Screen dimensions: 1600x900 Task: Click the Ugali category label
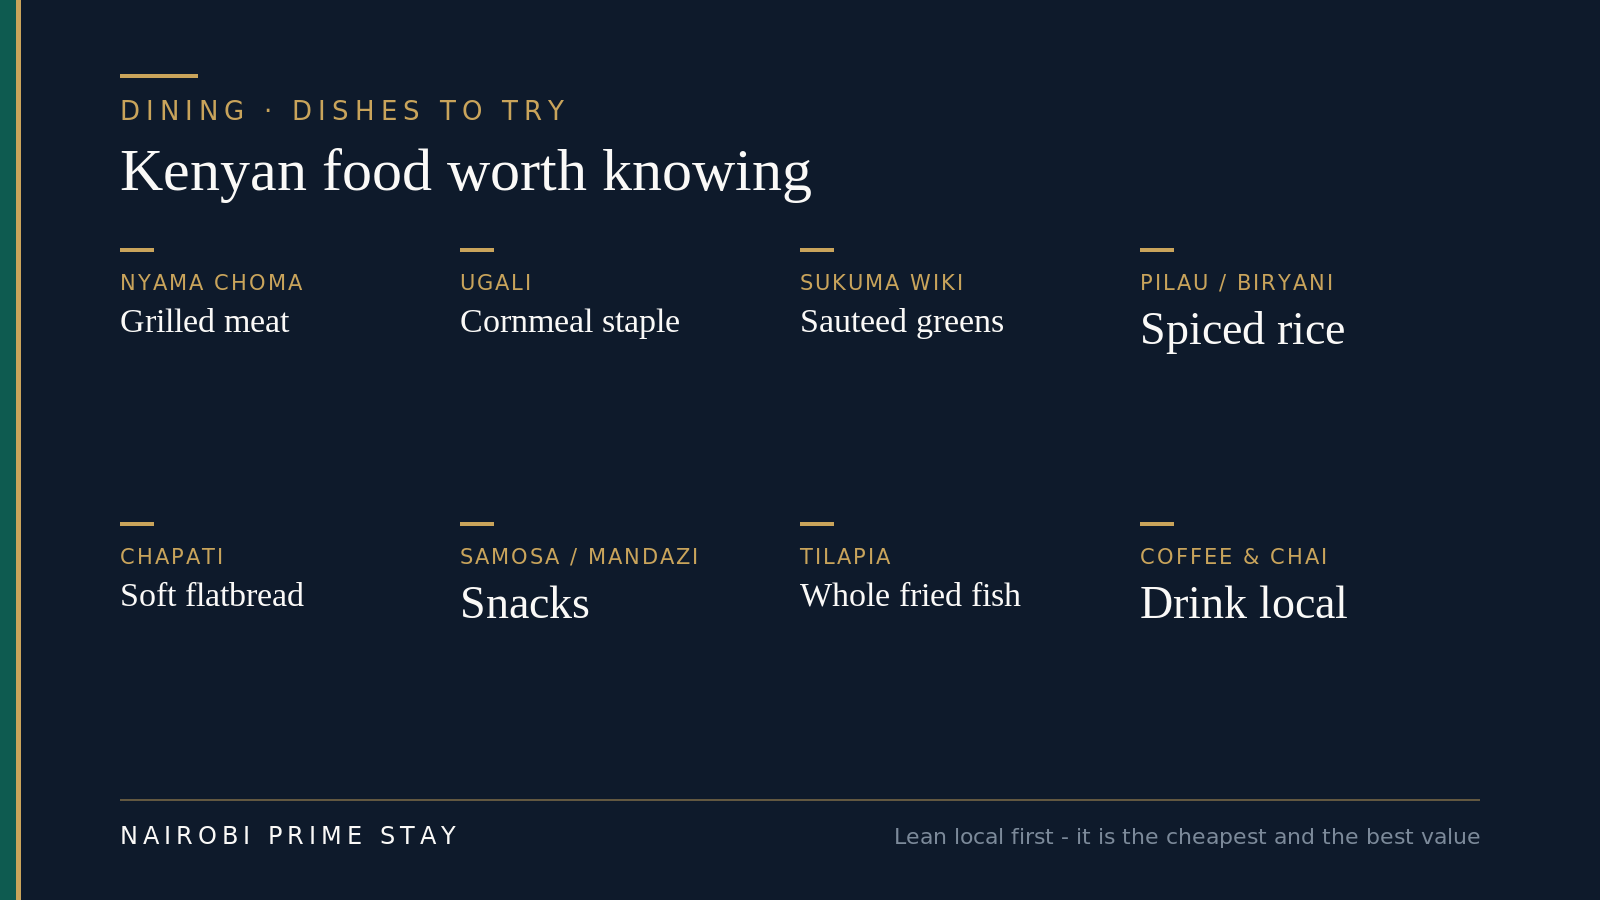[496, 283]
